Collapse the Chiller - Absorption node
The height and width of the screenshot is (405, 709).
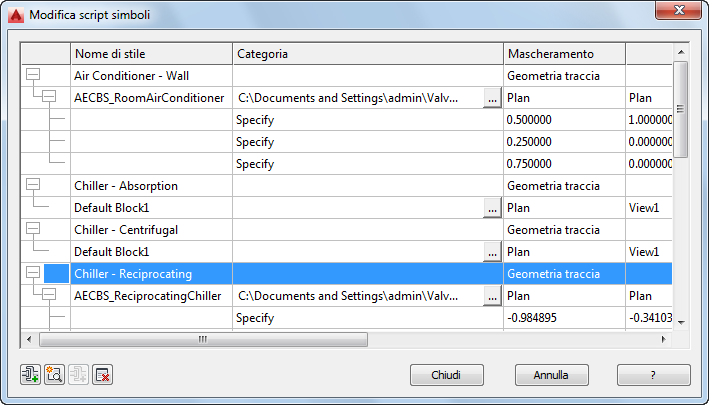point(33,186)
